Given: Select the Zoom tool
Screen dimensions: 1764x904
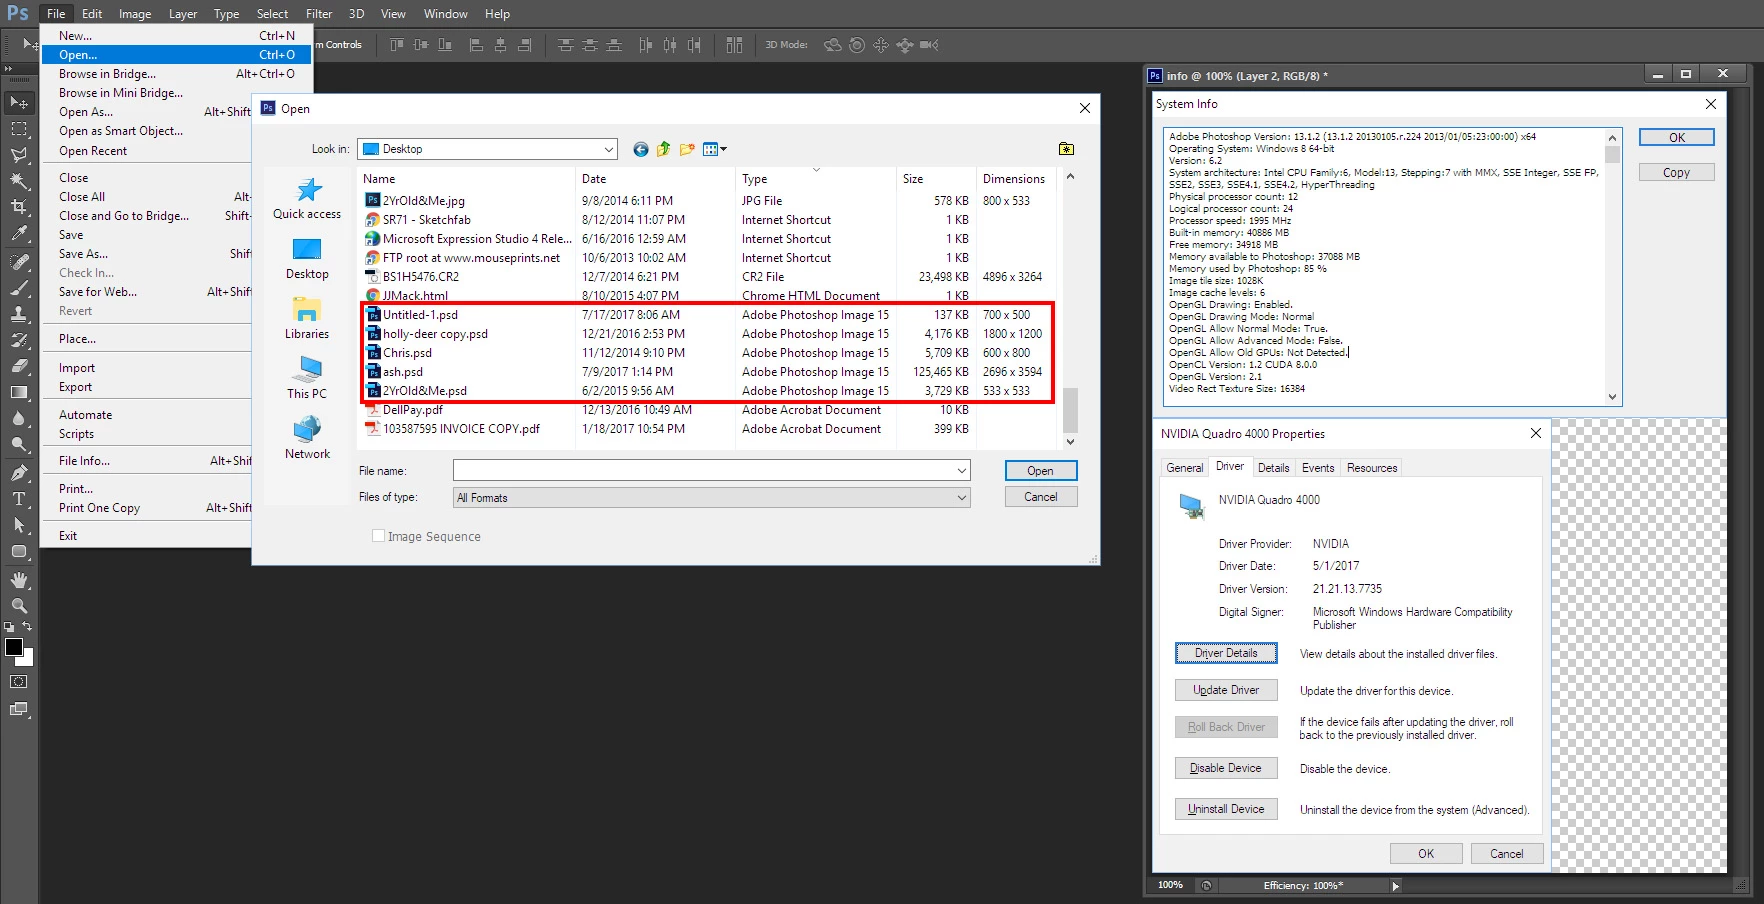Looking at the screenshot, I should 19,606.
